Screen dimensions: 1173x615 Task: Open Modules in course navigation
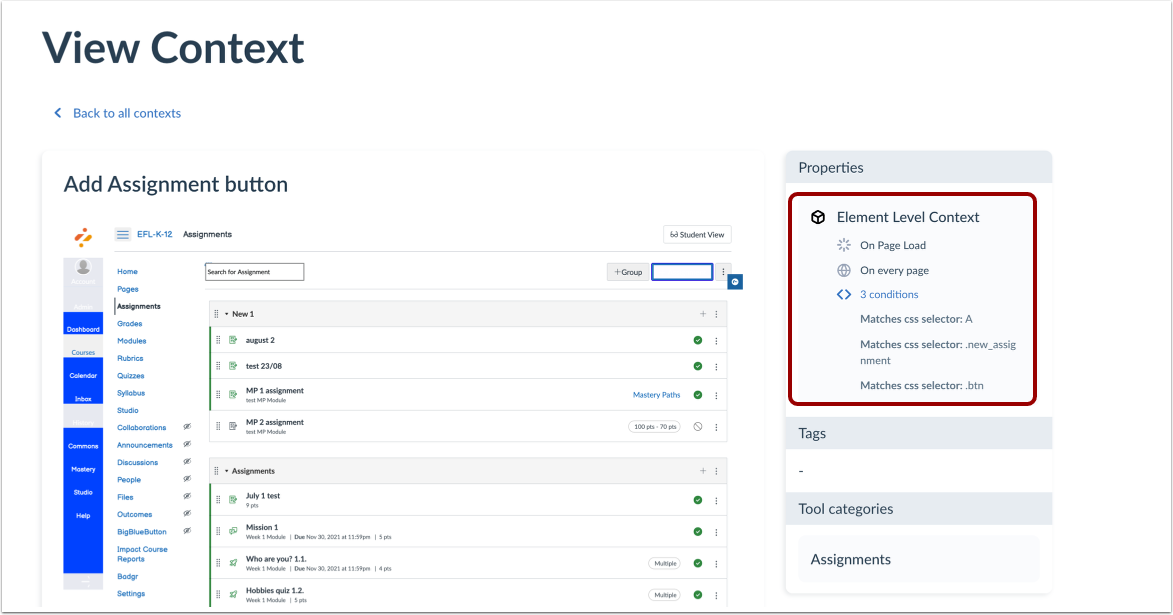(x=132, y=341)
